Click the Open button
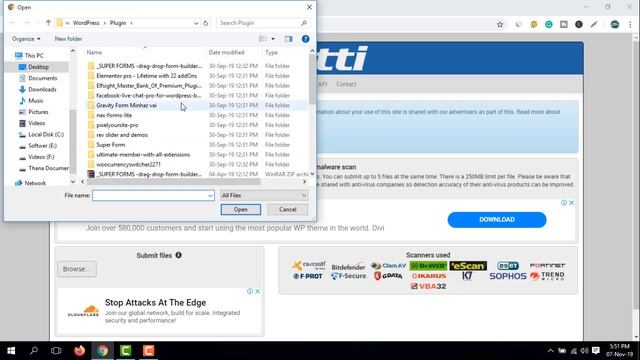640x360 pixels. (241, 209)
